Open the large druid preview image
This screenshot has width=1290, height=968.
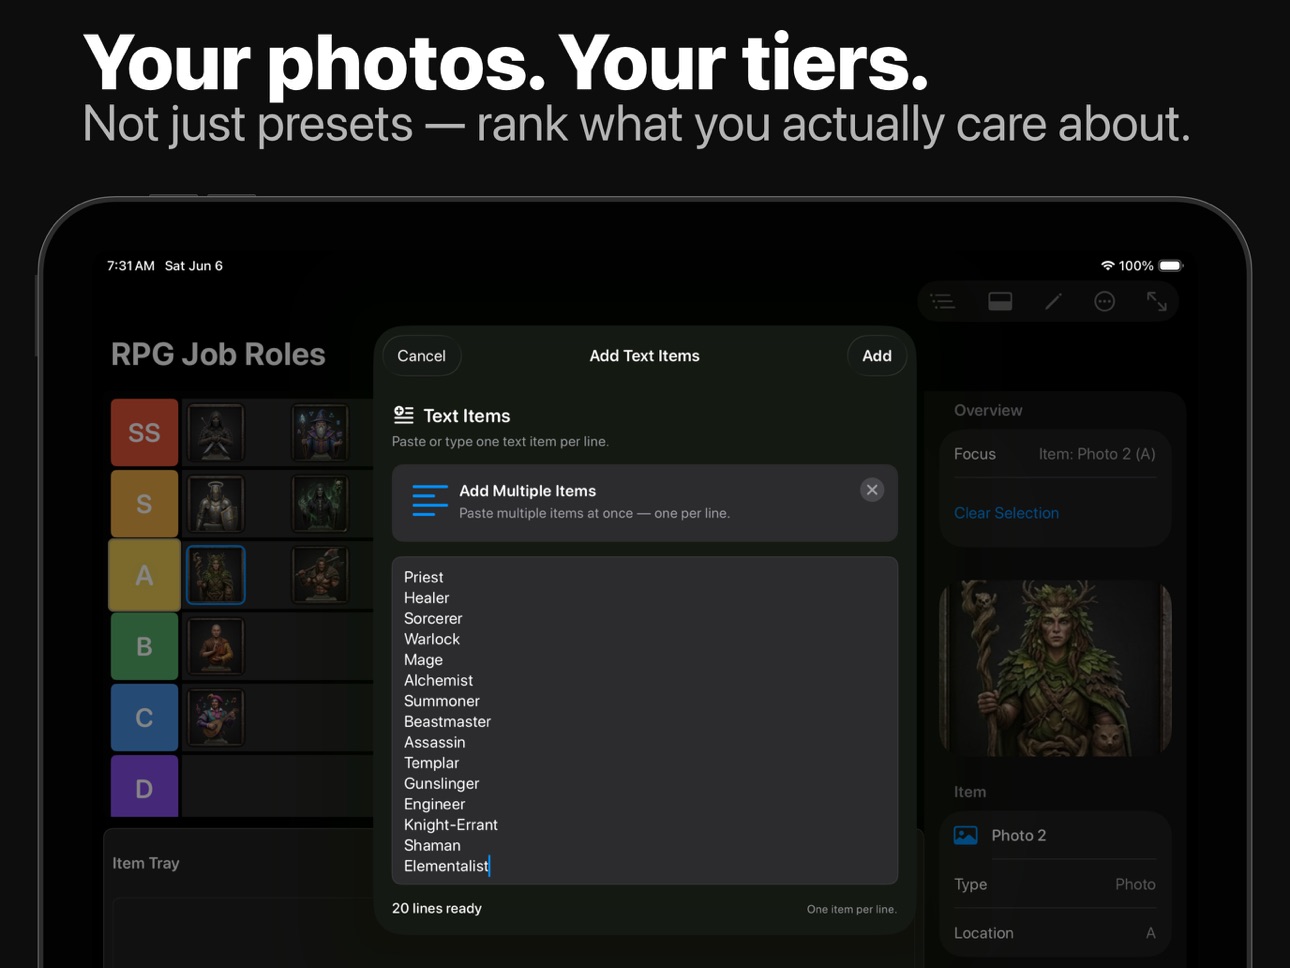[1055, 668]
